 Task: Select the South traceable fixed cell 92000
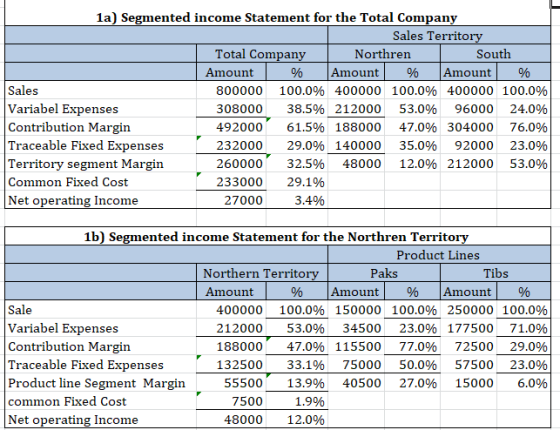(468, 145)
